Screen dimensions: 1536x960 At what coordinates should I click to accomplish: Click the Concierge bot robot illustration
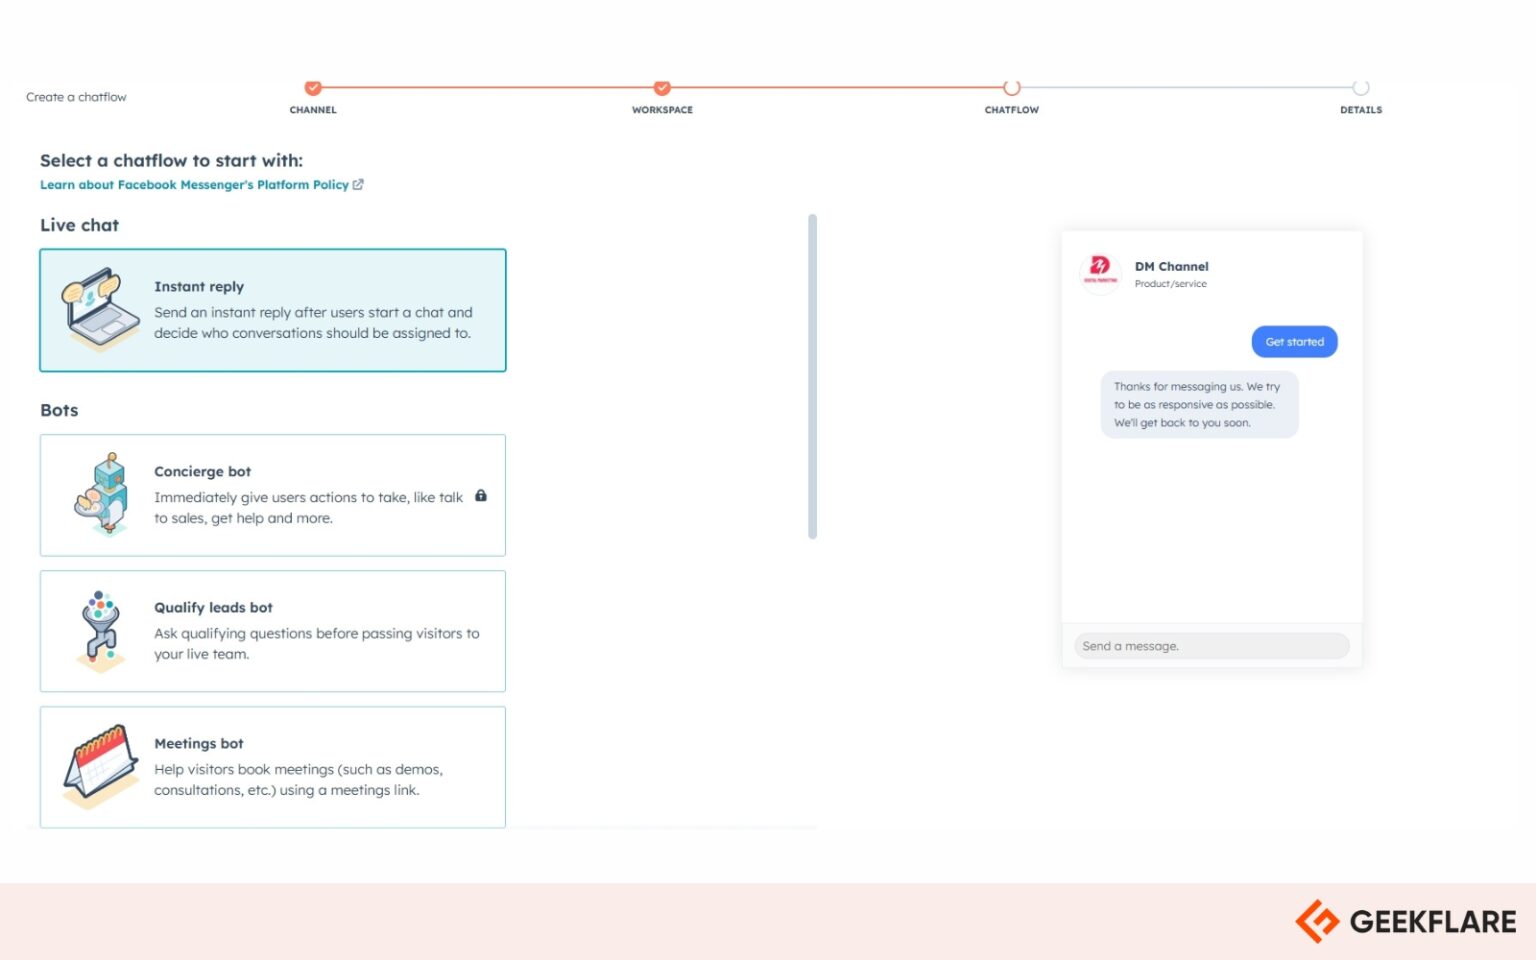pyautogui.click(x=103, y=494)
